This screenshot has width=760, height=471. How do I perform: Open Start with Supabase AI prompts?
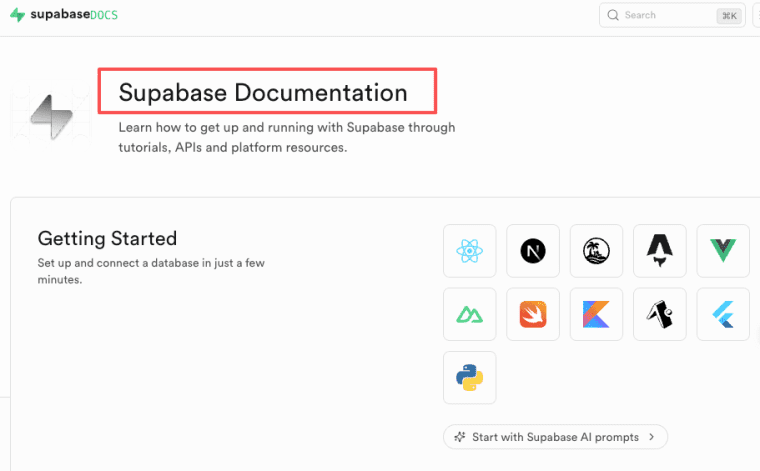click(555, 437)
